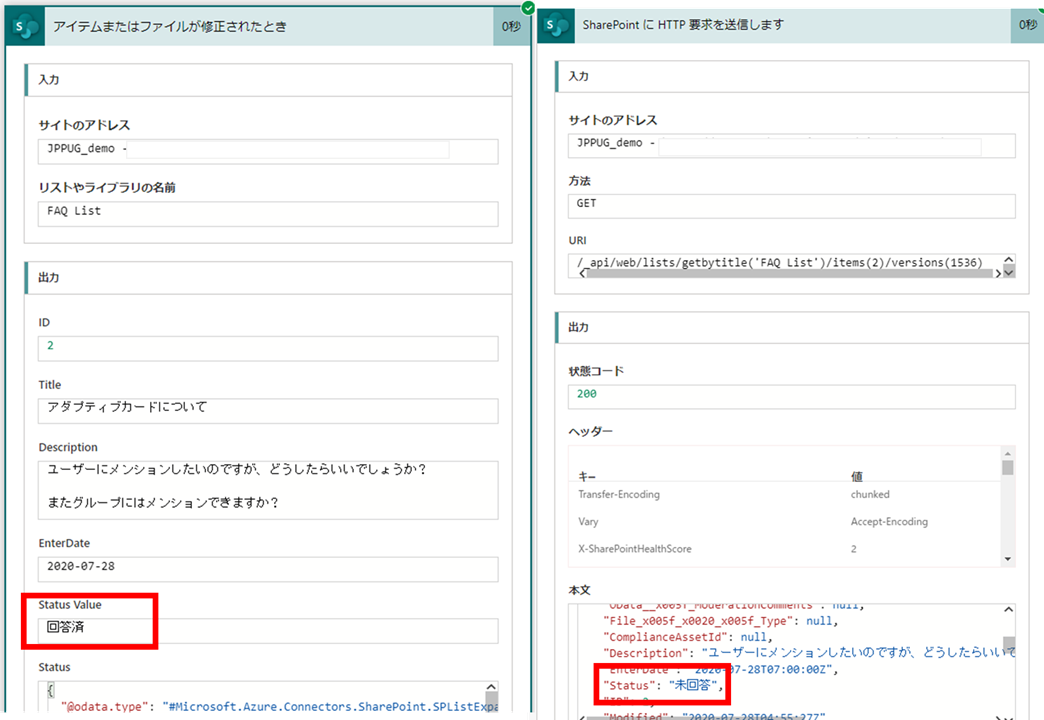Click Vary header key

[588, 522]
